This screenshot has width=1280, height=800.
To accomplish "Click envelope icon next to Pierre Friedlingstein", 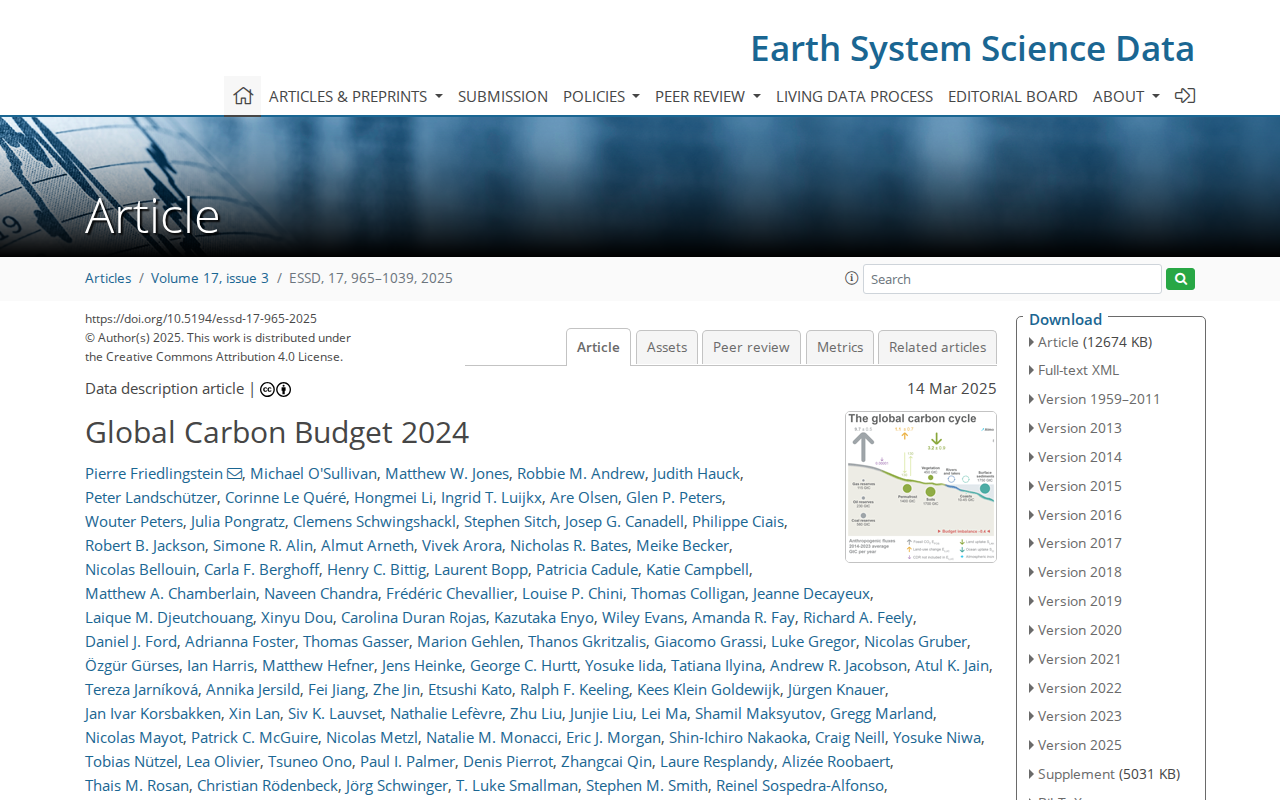I will point(235,474).
